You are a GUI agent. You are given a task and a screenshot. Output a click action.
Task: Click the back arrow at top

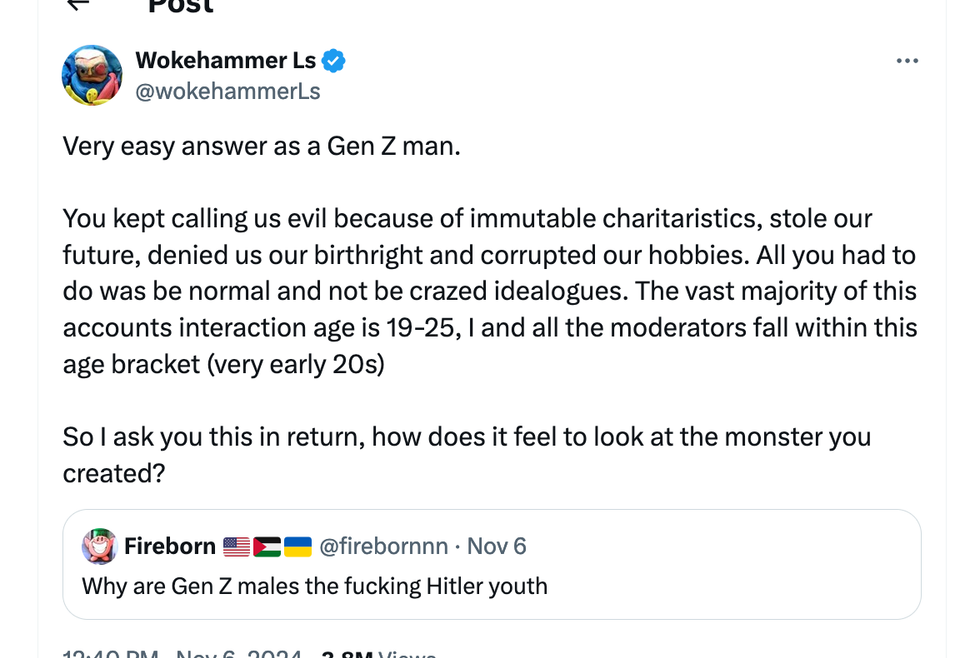pyautogui.click(x=77, y=4)
